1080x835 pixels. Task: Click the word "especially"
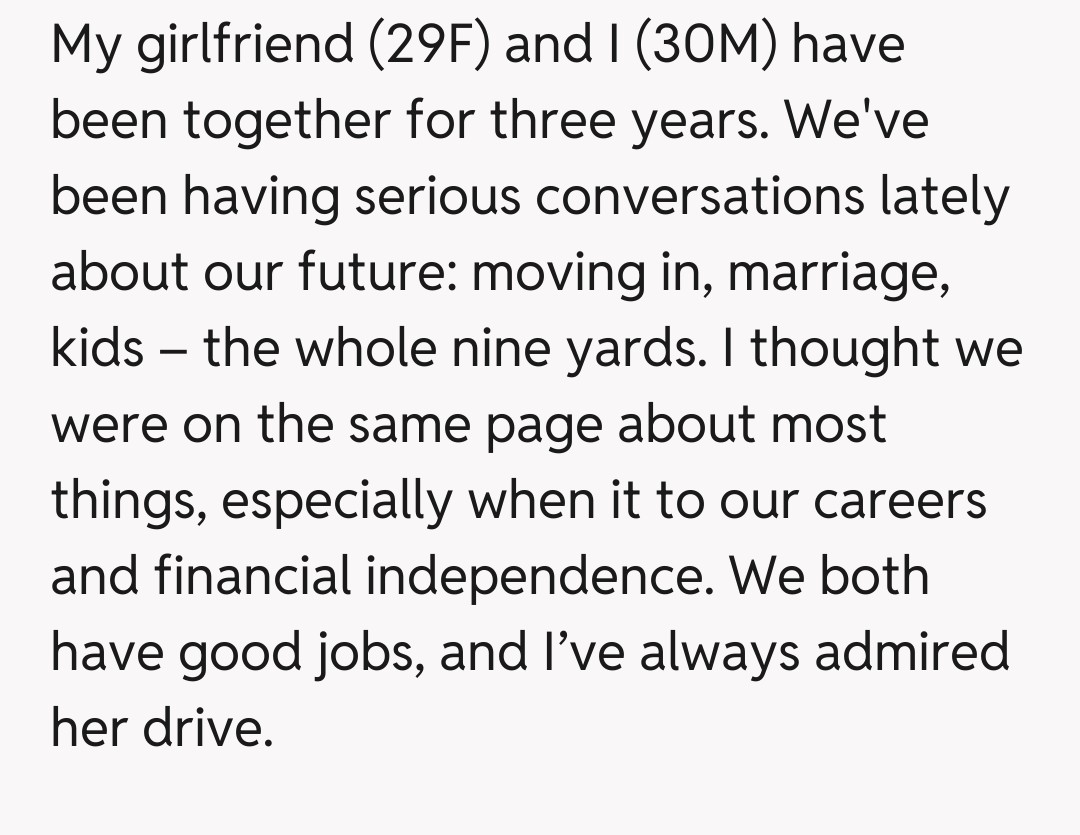coord(336,502)
